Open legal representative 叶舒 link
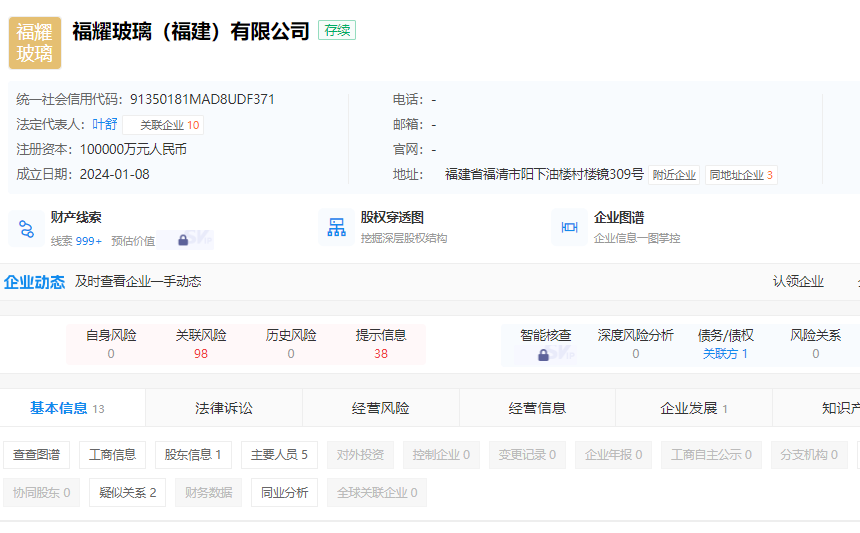The height and width of the screenshot is (533, 860). [104, 124]
